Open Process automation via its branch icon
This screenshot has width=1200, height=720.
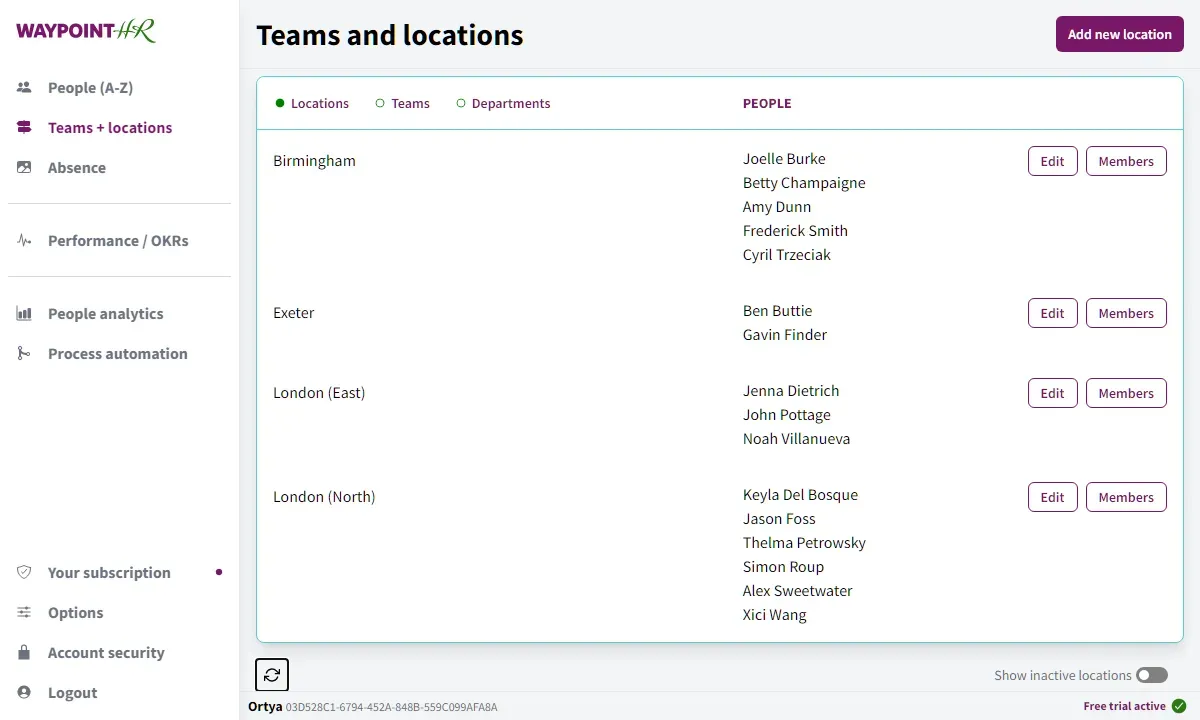click(x=23, y=353)
